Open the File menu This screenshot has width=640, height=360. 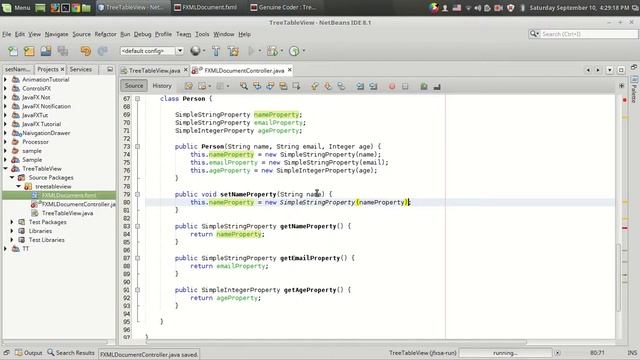pos(7,34)
